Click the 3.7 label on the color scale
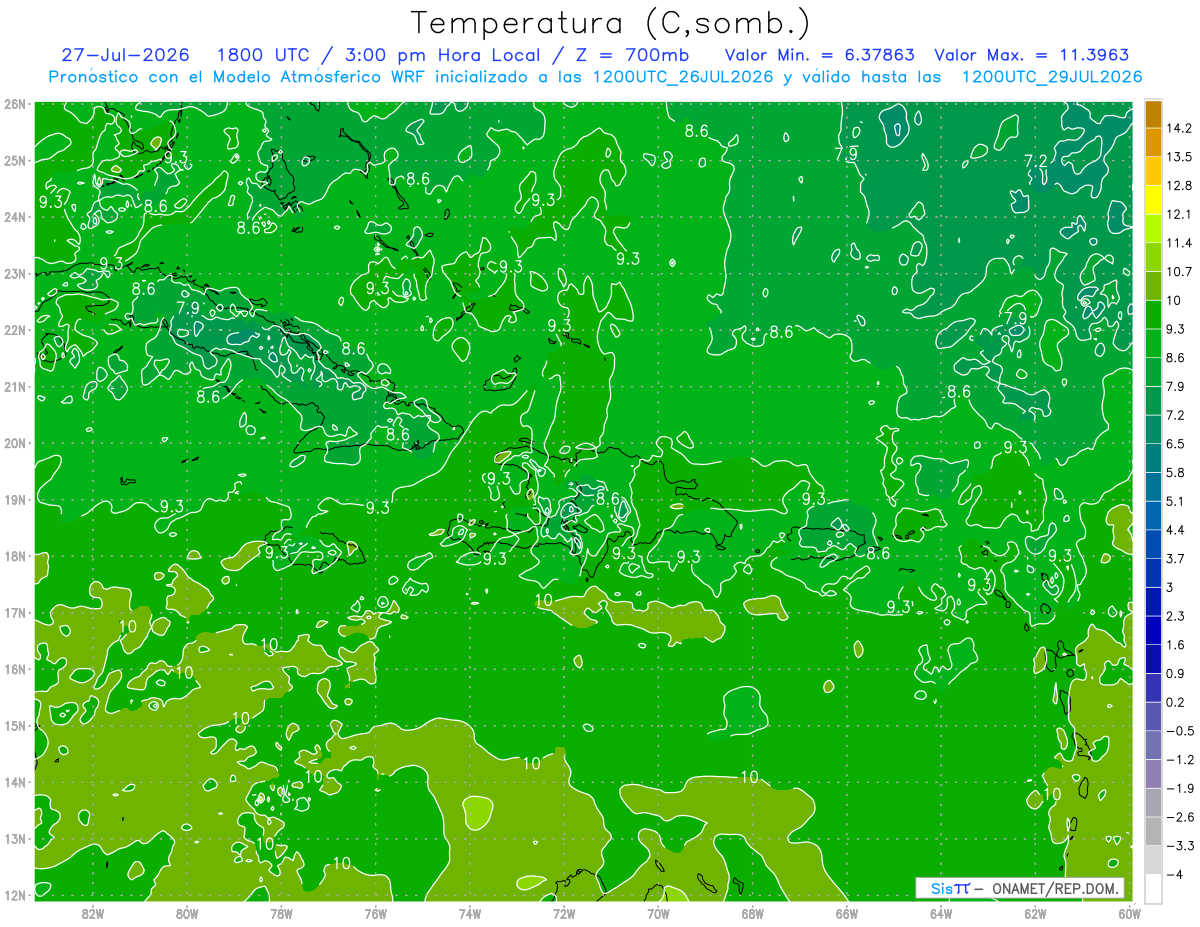This screenshot has width=1200, height=927. pyautogui.click(x=1175, y=558)
